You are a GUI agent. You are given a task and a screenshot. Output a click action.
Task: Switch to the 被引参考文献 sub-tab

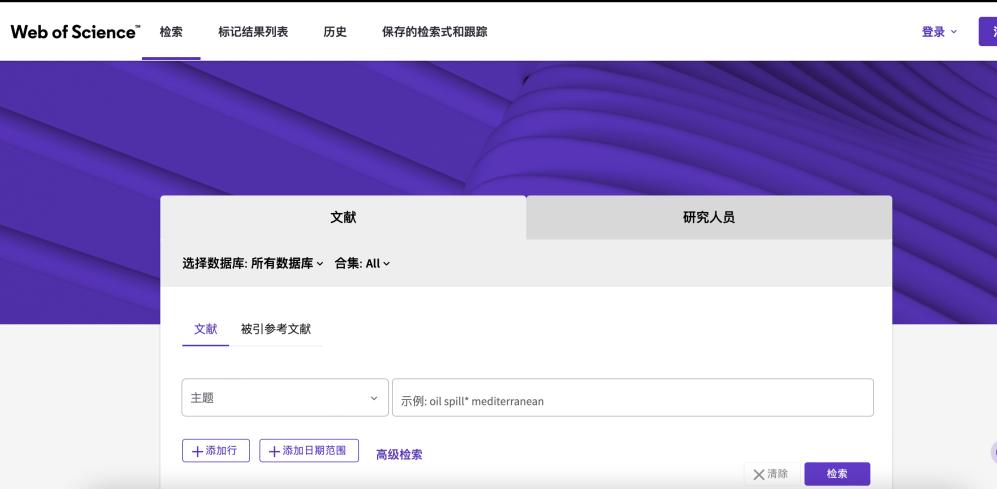(276, 329)
